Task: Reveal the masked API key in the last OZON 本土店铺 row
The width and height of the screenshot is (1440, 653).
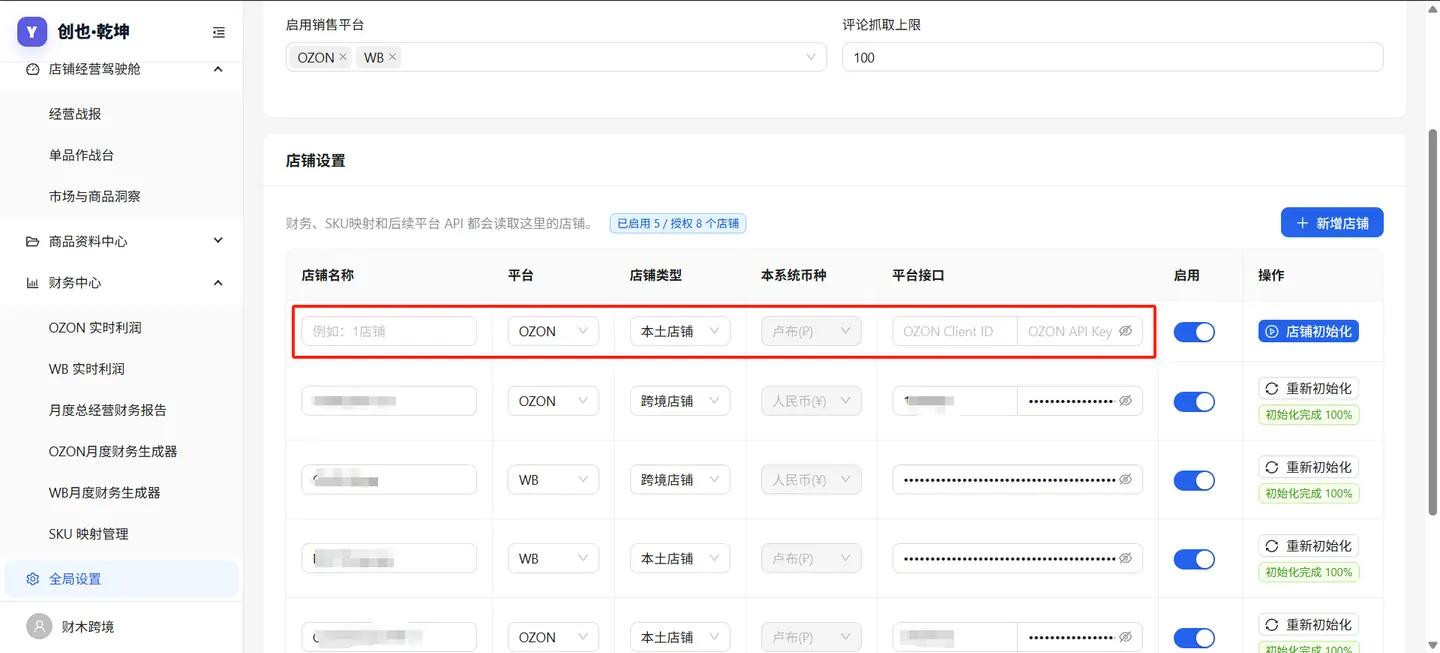Action: pyautogui.click(x=1125, y=637)
